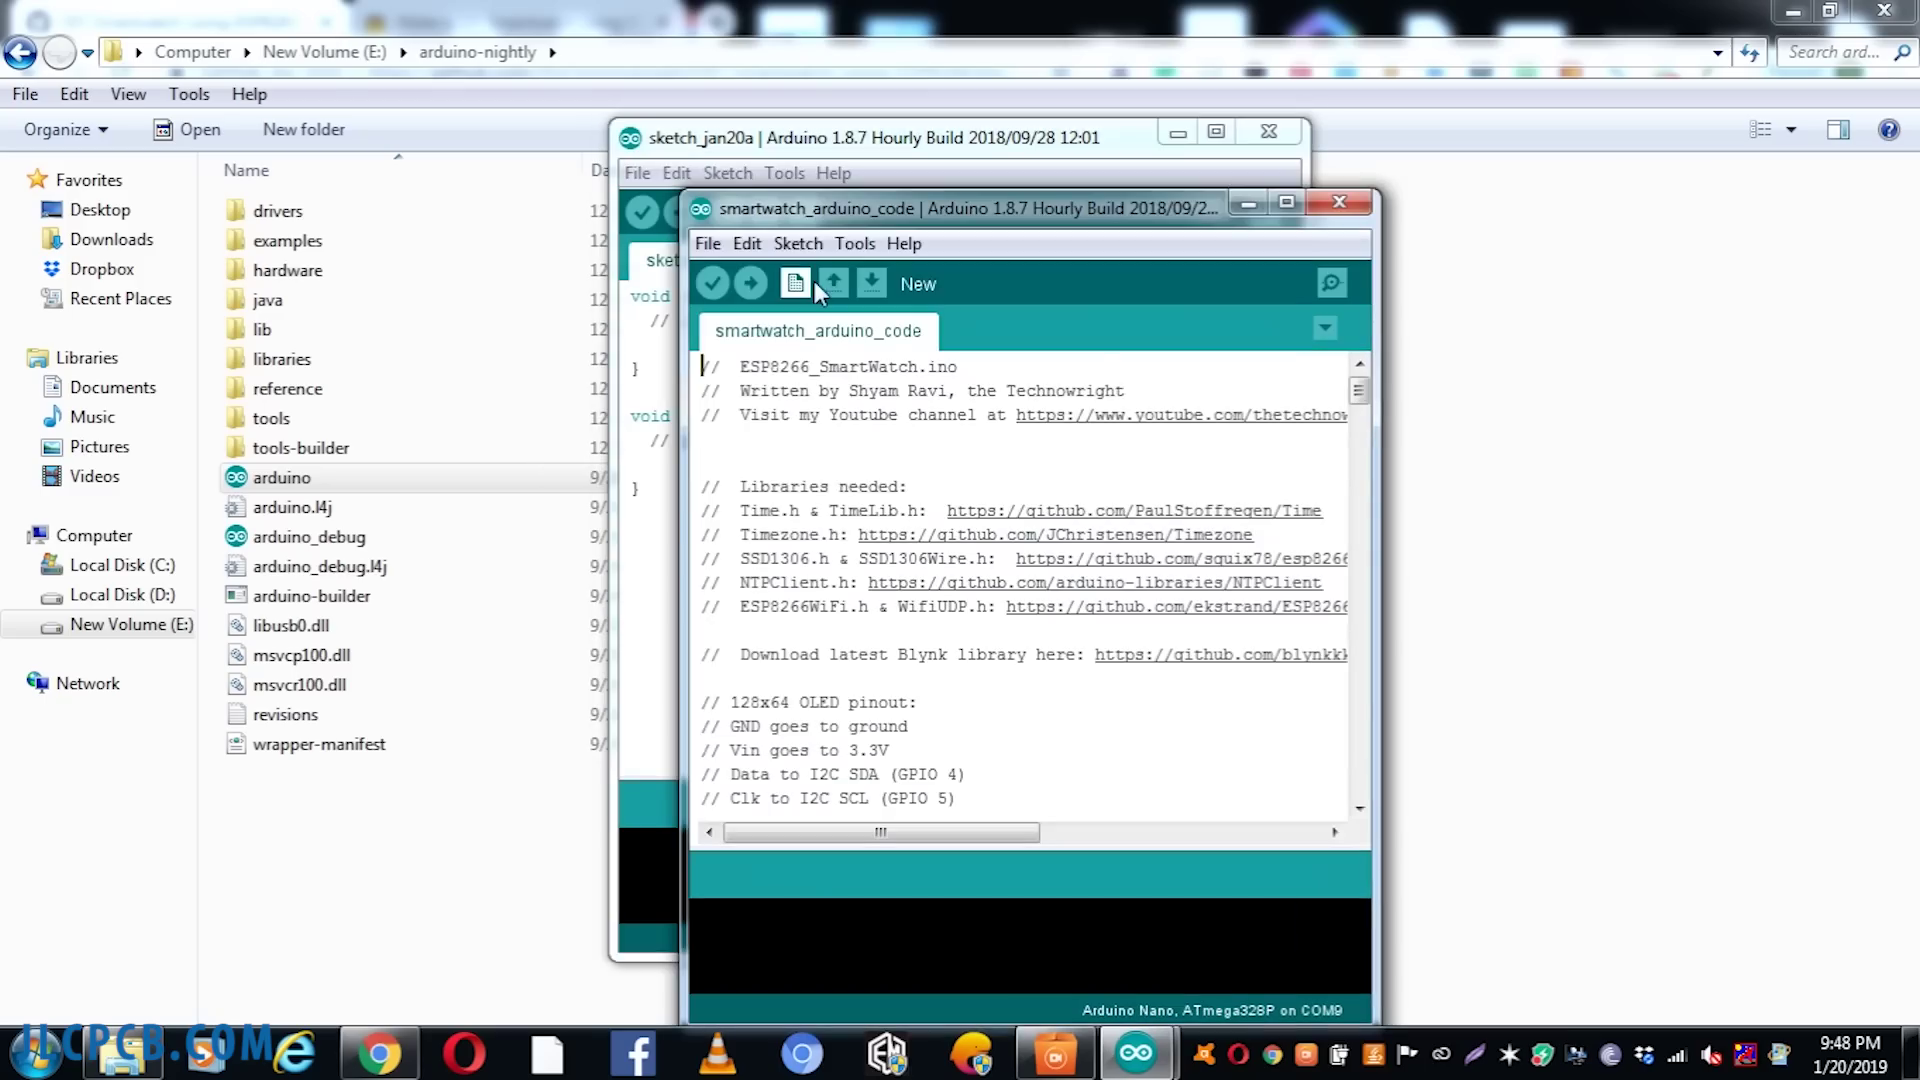Open the change view dropdown arrow
This screenshot has height=1080, width=1920.
coord(1791,130)
